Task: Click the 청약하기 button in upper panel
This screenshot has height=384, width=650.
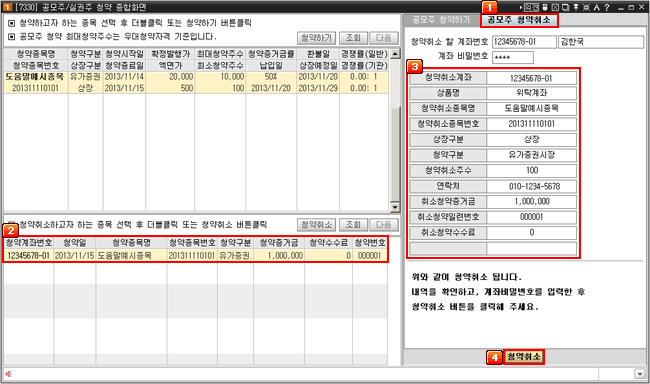Action: pyautogui.click(x=316, y=38)
